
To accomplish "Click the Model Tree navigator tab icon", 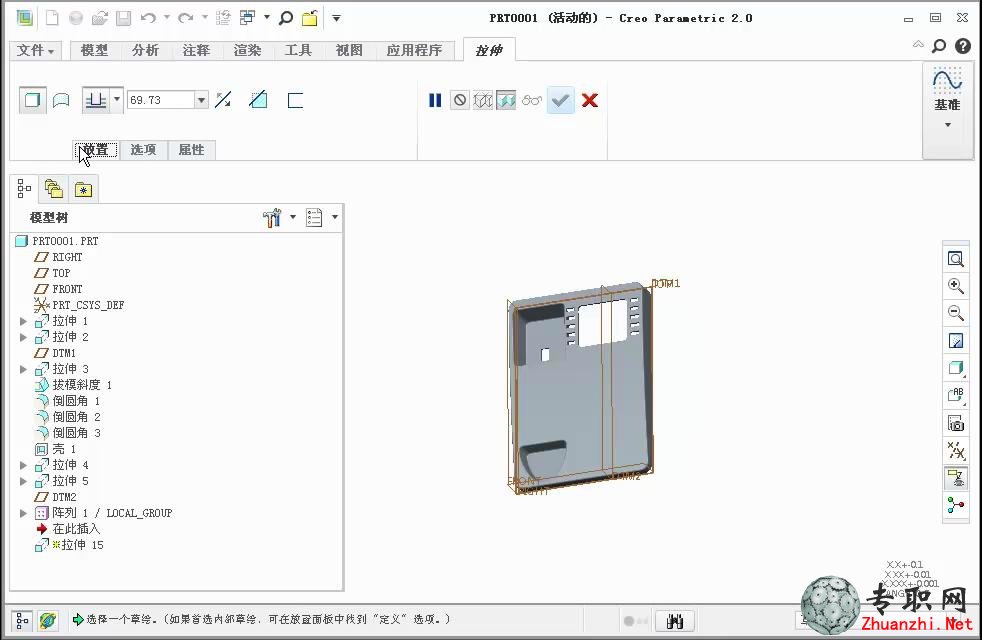I will [24, 188].
